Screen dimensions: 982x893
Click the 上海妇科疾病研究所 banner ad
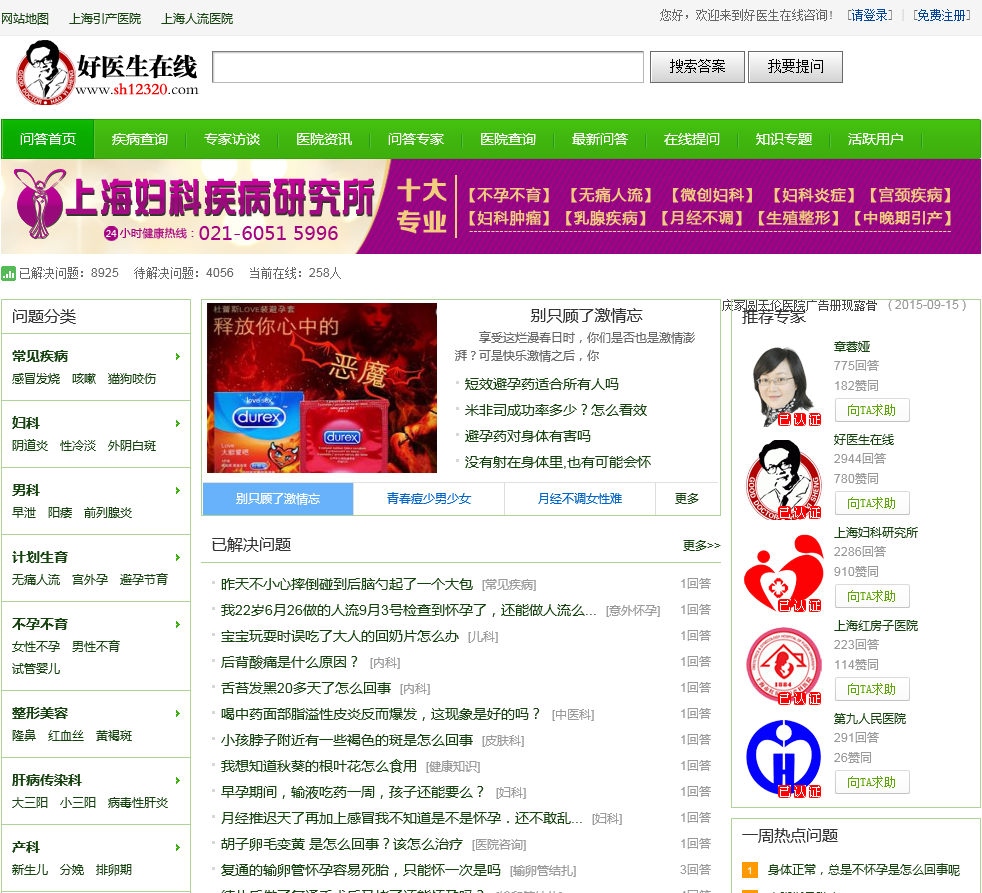[x=491, y=207]
